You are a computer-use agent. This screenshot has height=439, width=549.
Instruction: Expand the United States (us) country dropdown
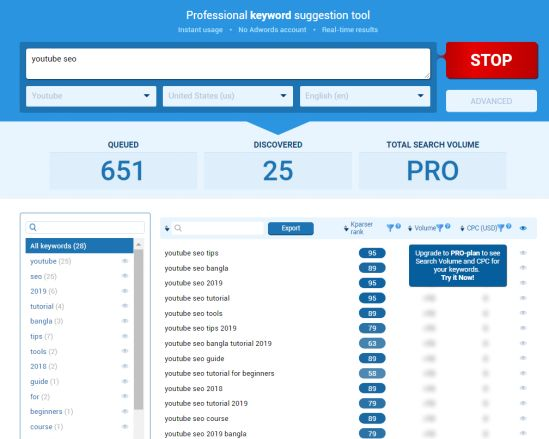[x=228, y=96]
